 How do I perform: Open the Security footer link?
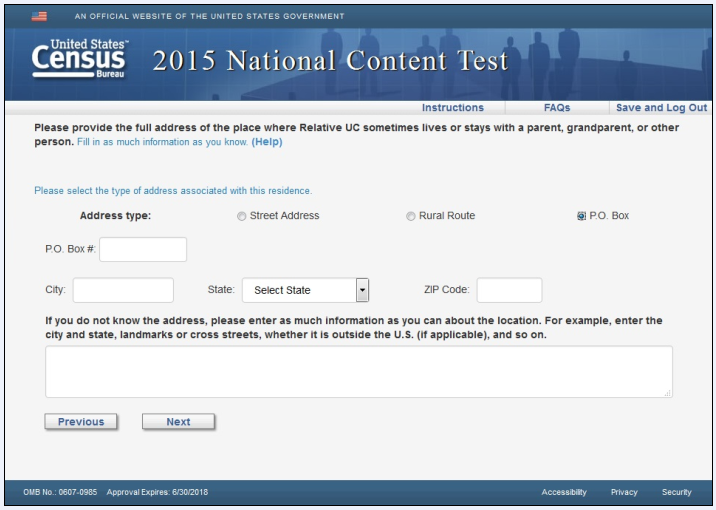pyautogui.click(x=676, y=492)
